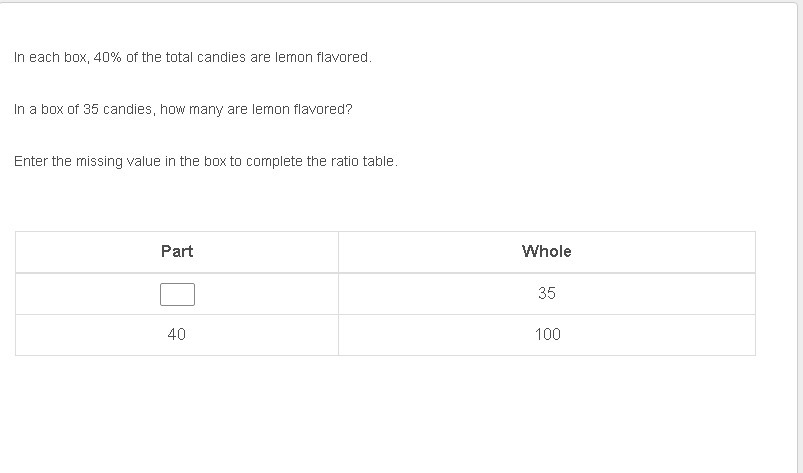The image size is (803, 473).
Task: Click 'in the box' within the instruction
Action: pos(195,161)
